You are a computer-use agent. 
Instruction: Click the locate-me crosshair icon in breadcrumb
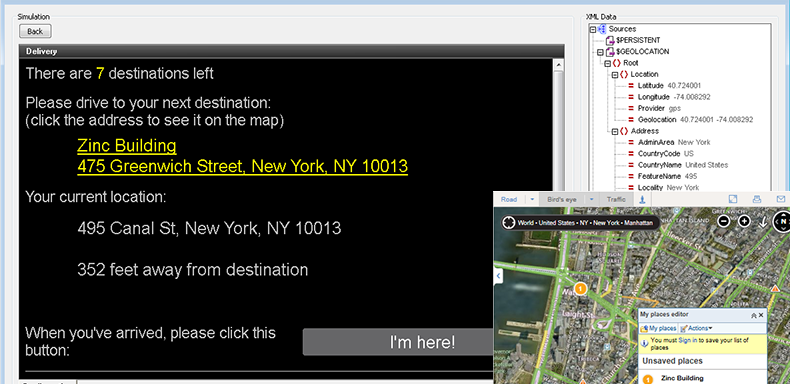coord(509,222)
